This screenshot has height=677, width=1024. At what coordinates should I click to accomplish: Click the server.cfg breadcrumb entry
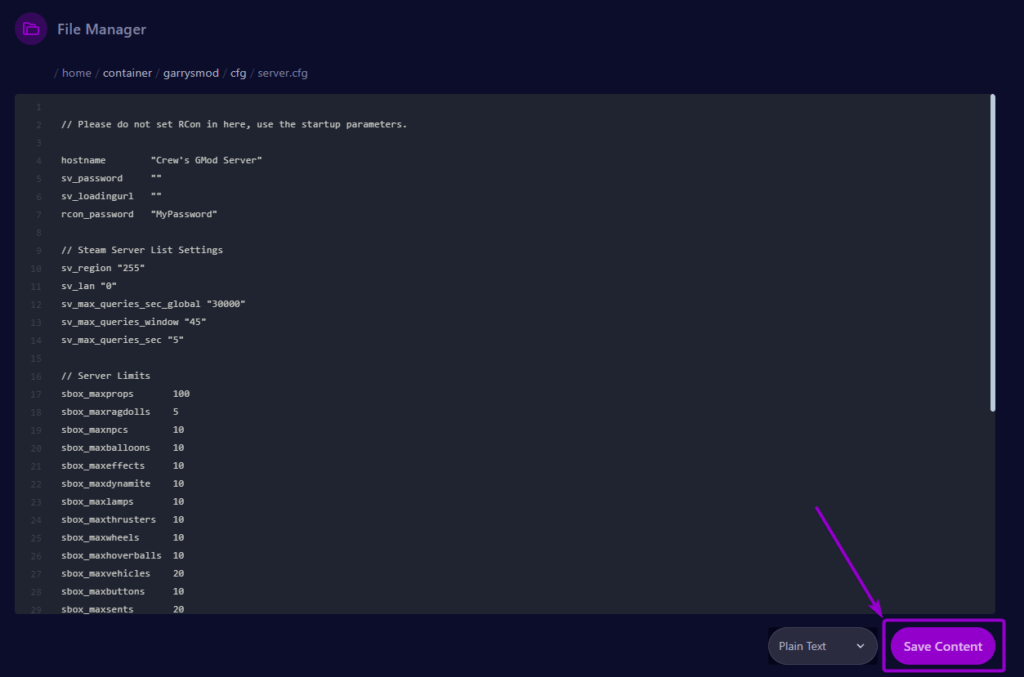(x=282, y=73)
